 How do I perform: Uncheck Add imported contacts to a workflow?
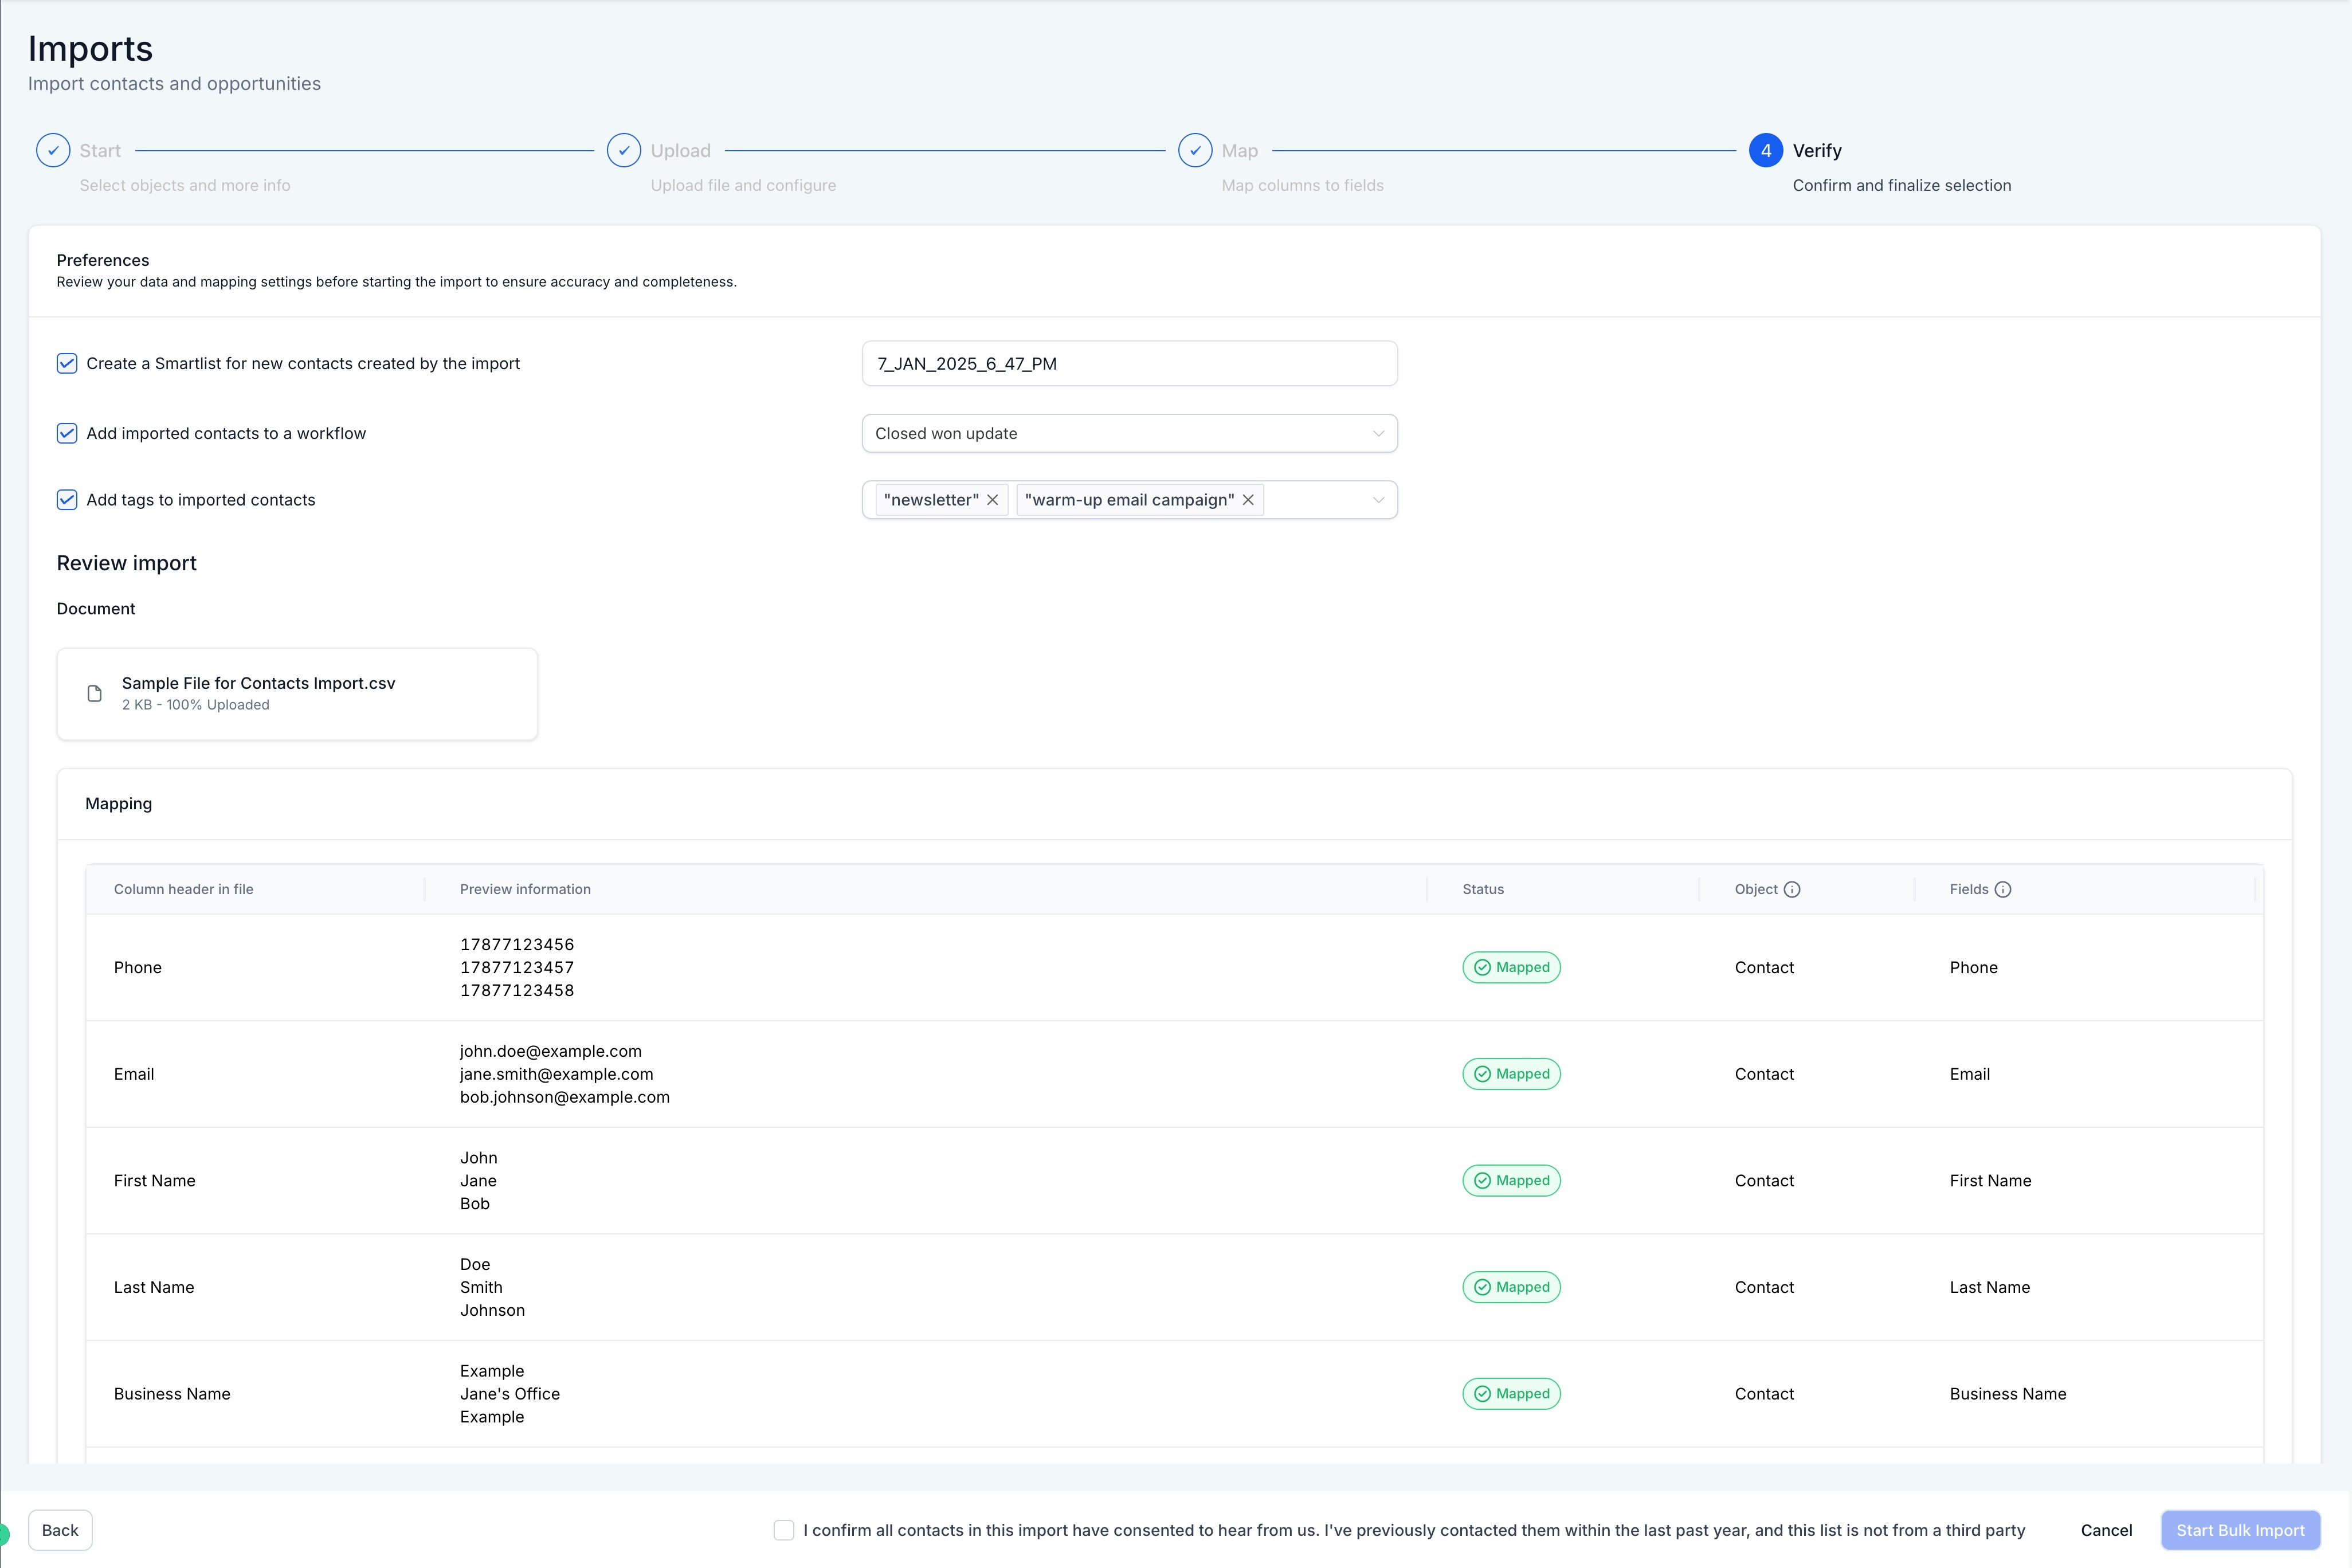tap(67, 433)
